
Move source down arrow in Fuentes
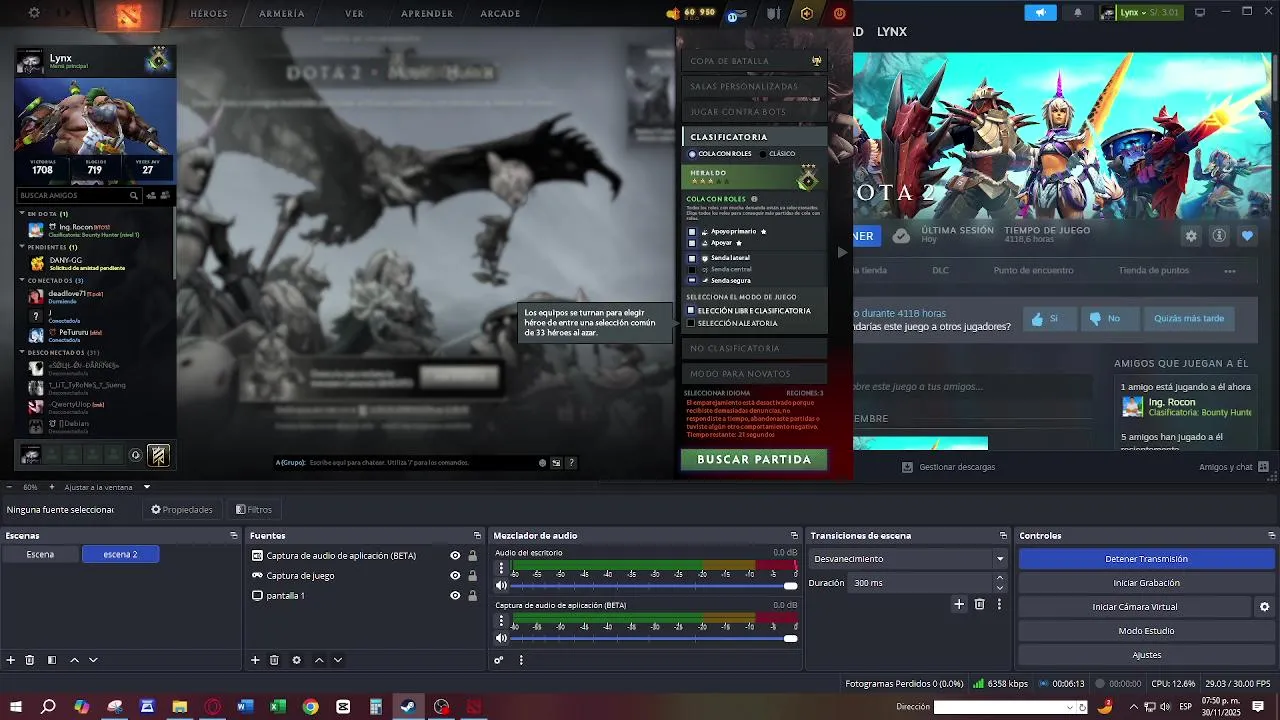(337, 660)
